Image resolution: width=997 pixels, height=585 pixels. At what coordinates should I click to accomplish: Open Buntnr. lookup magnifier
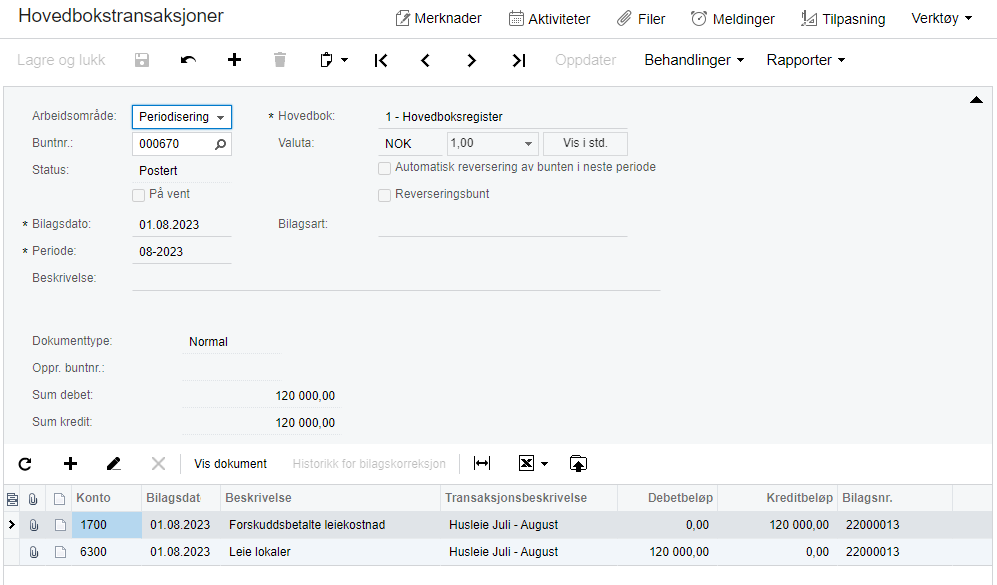220,144
